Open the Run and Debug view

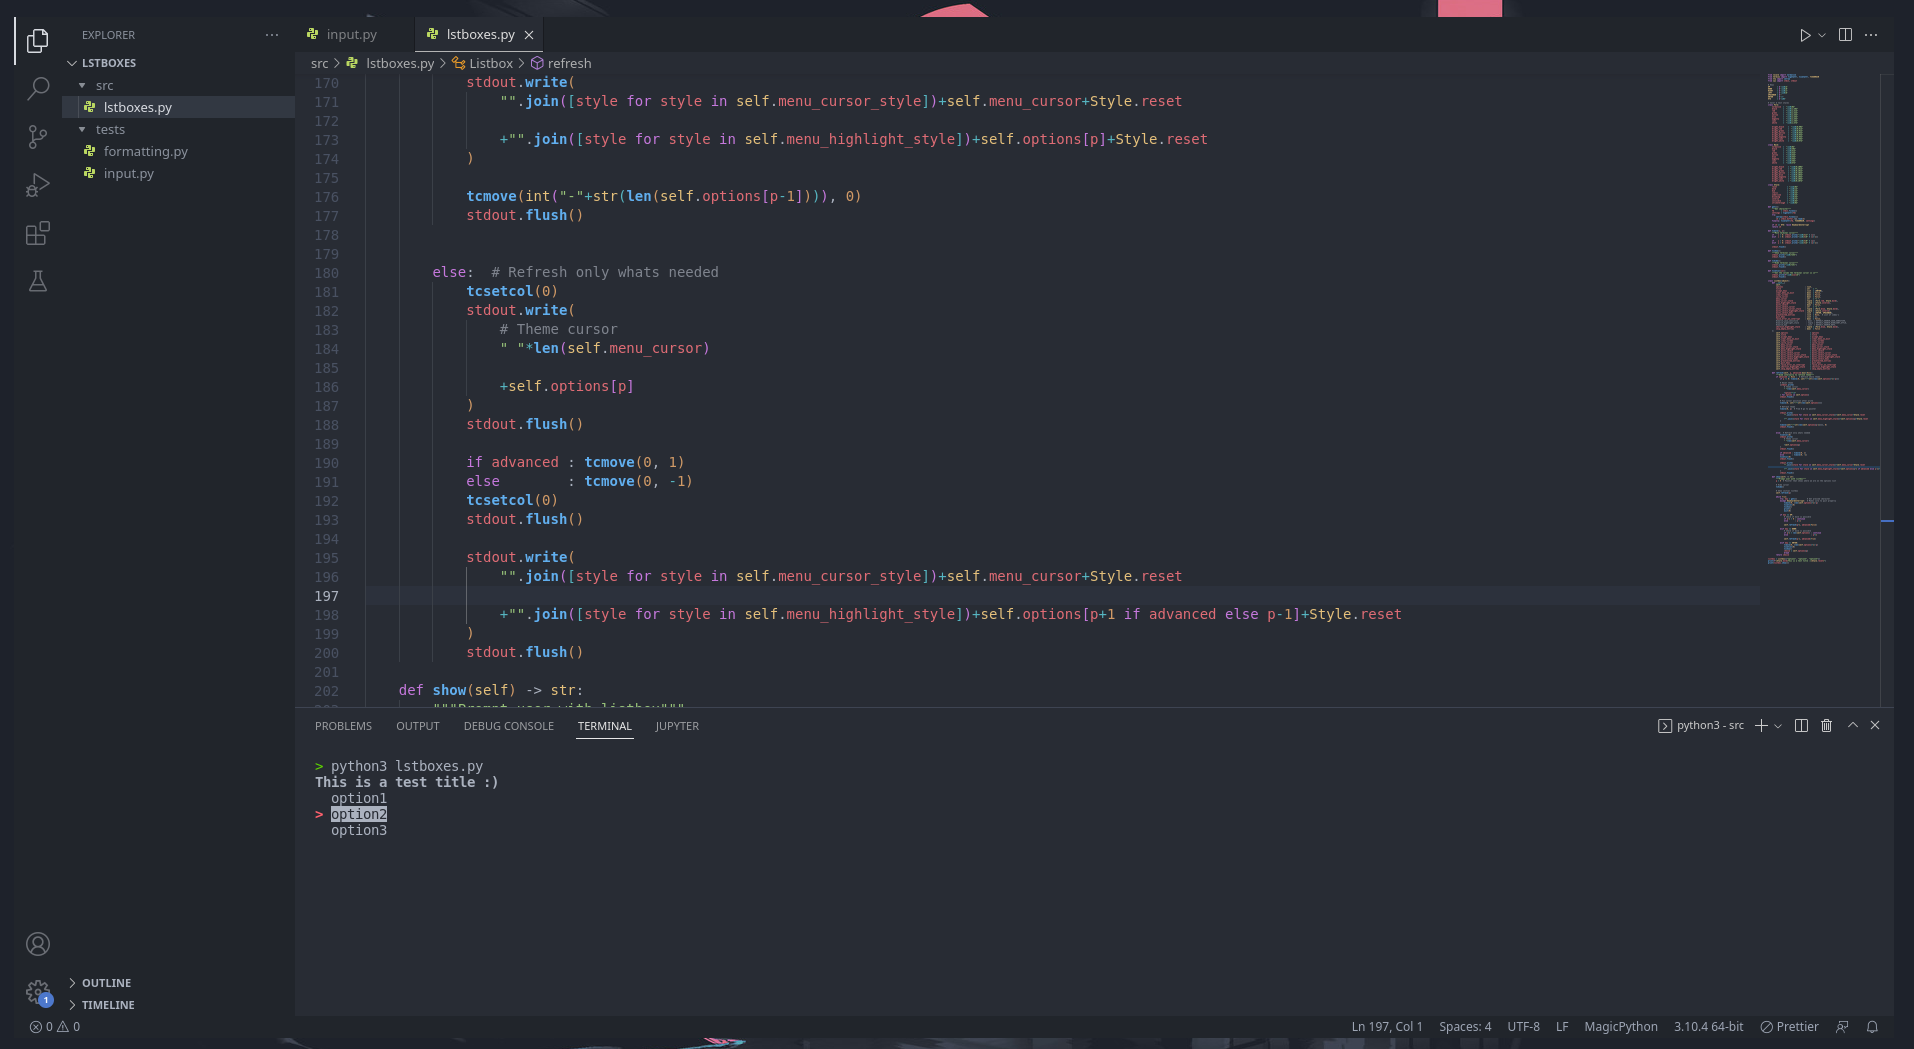[38, 185]
